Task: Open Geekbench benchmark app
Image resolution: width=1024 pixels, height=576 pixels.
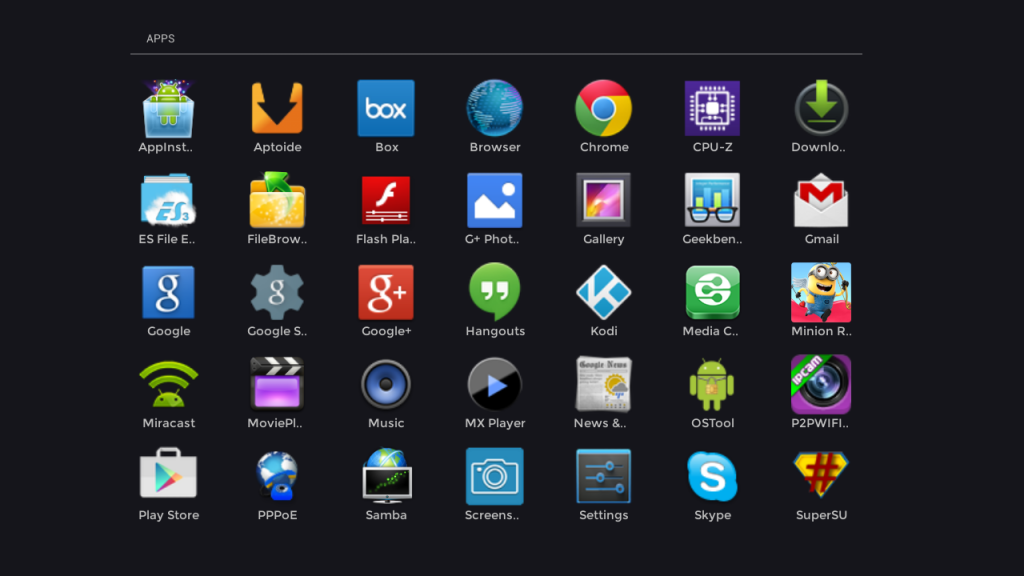Action: (x=712, y=200)
